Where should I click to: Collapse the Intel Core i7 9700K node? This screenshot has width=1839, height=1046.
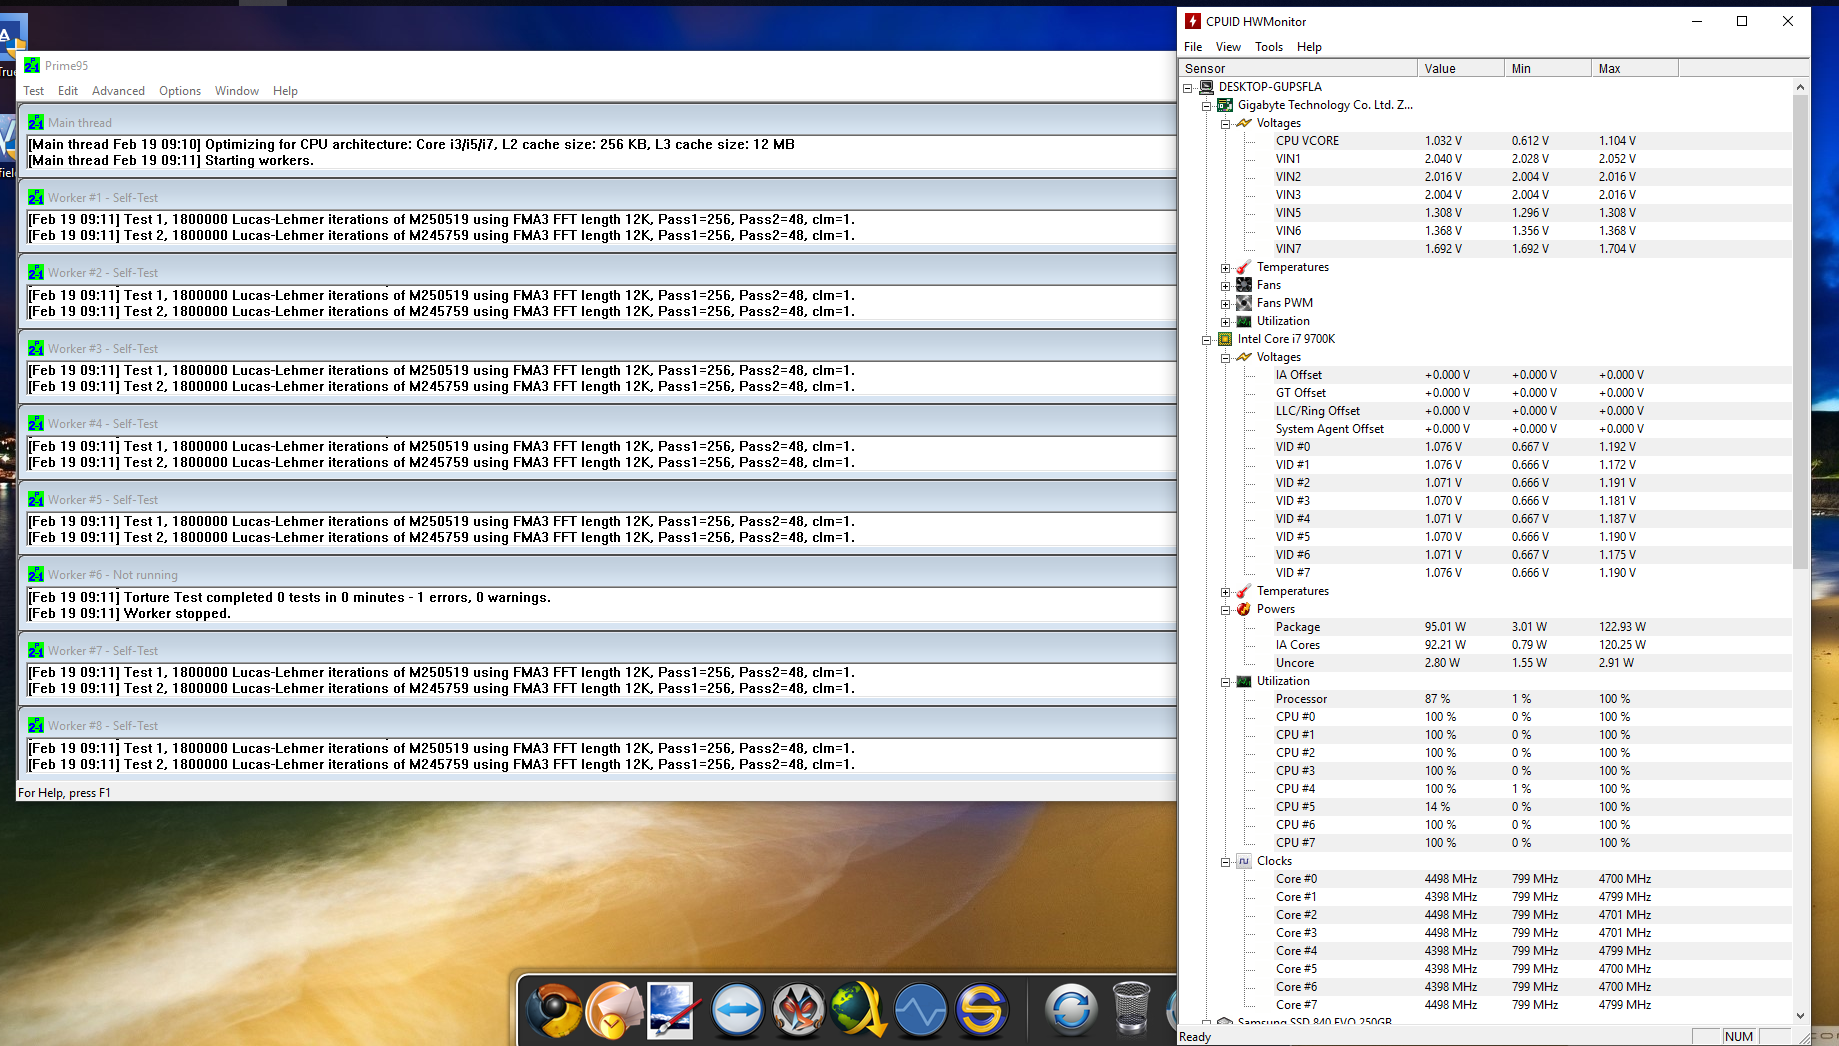1207,339
